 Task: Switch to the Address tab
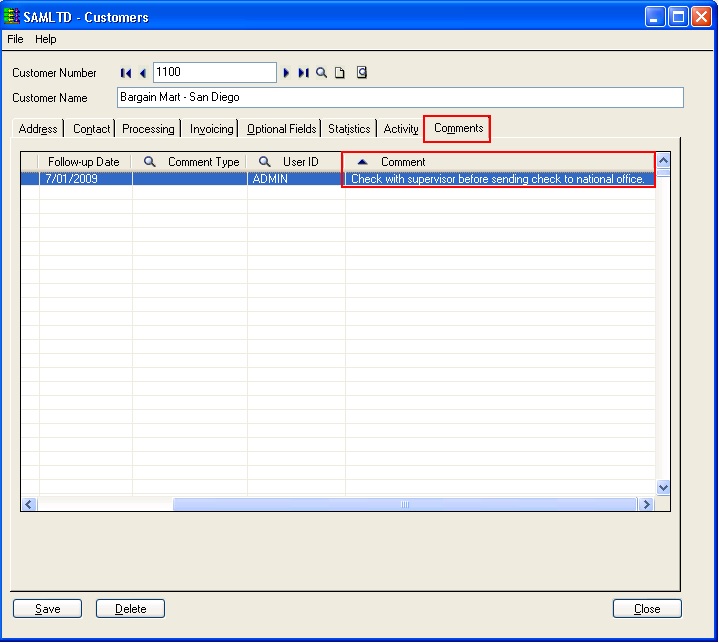(x=38, y=129)
